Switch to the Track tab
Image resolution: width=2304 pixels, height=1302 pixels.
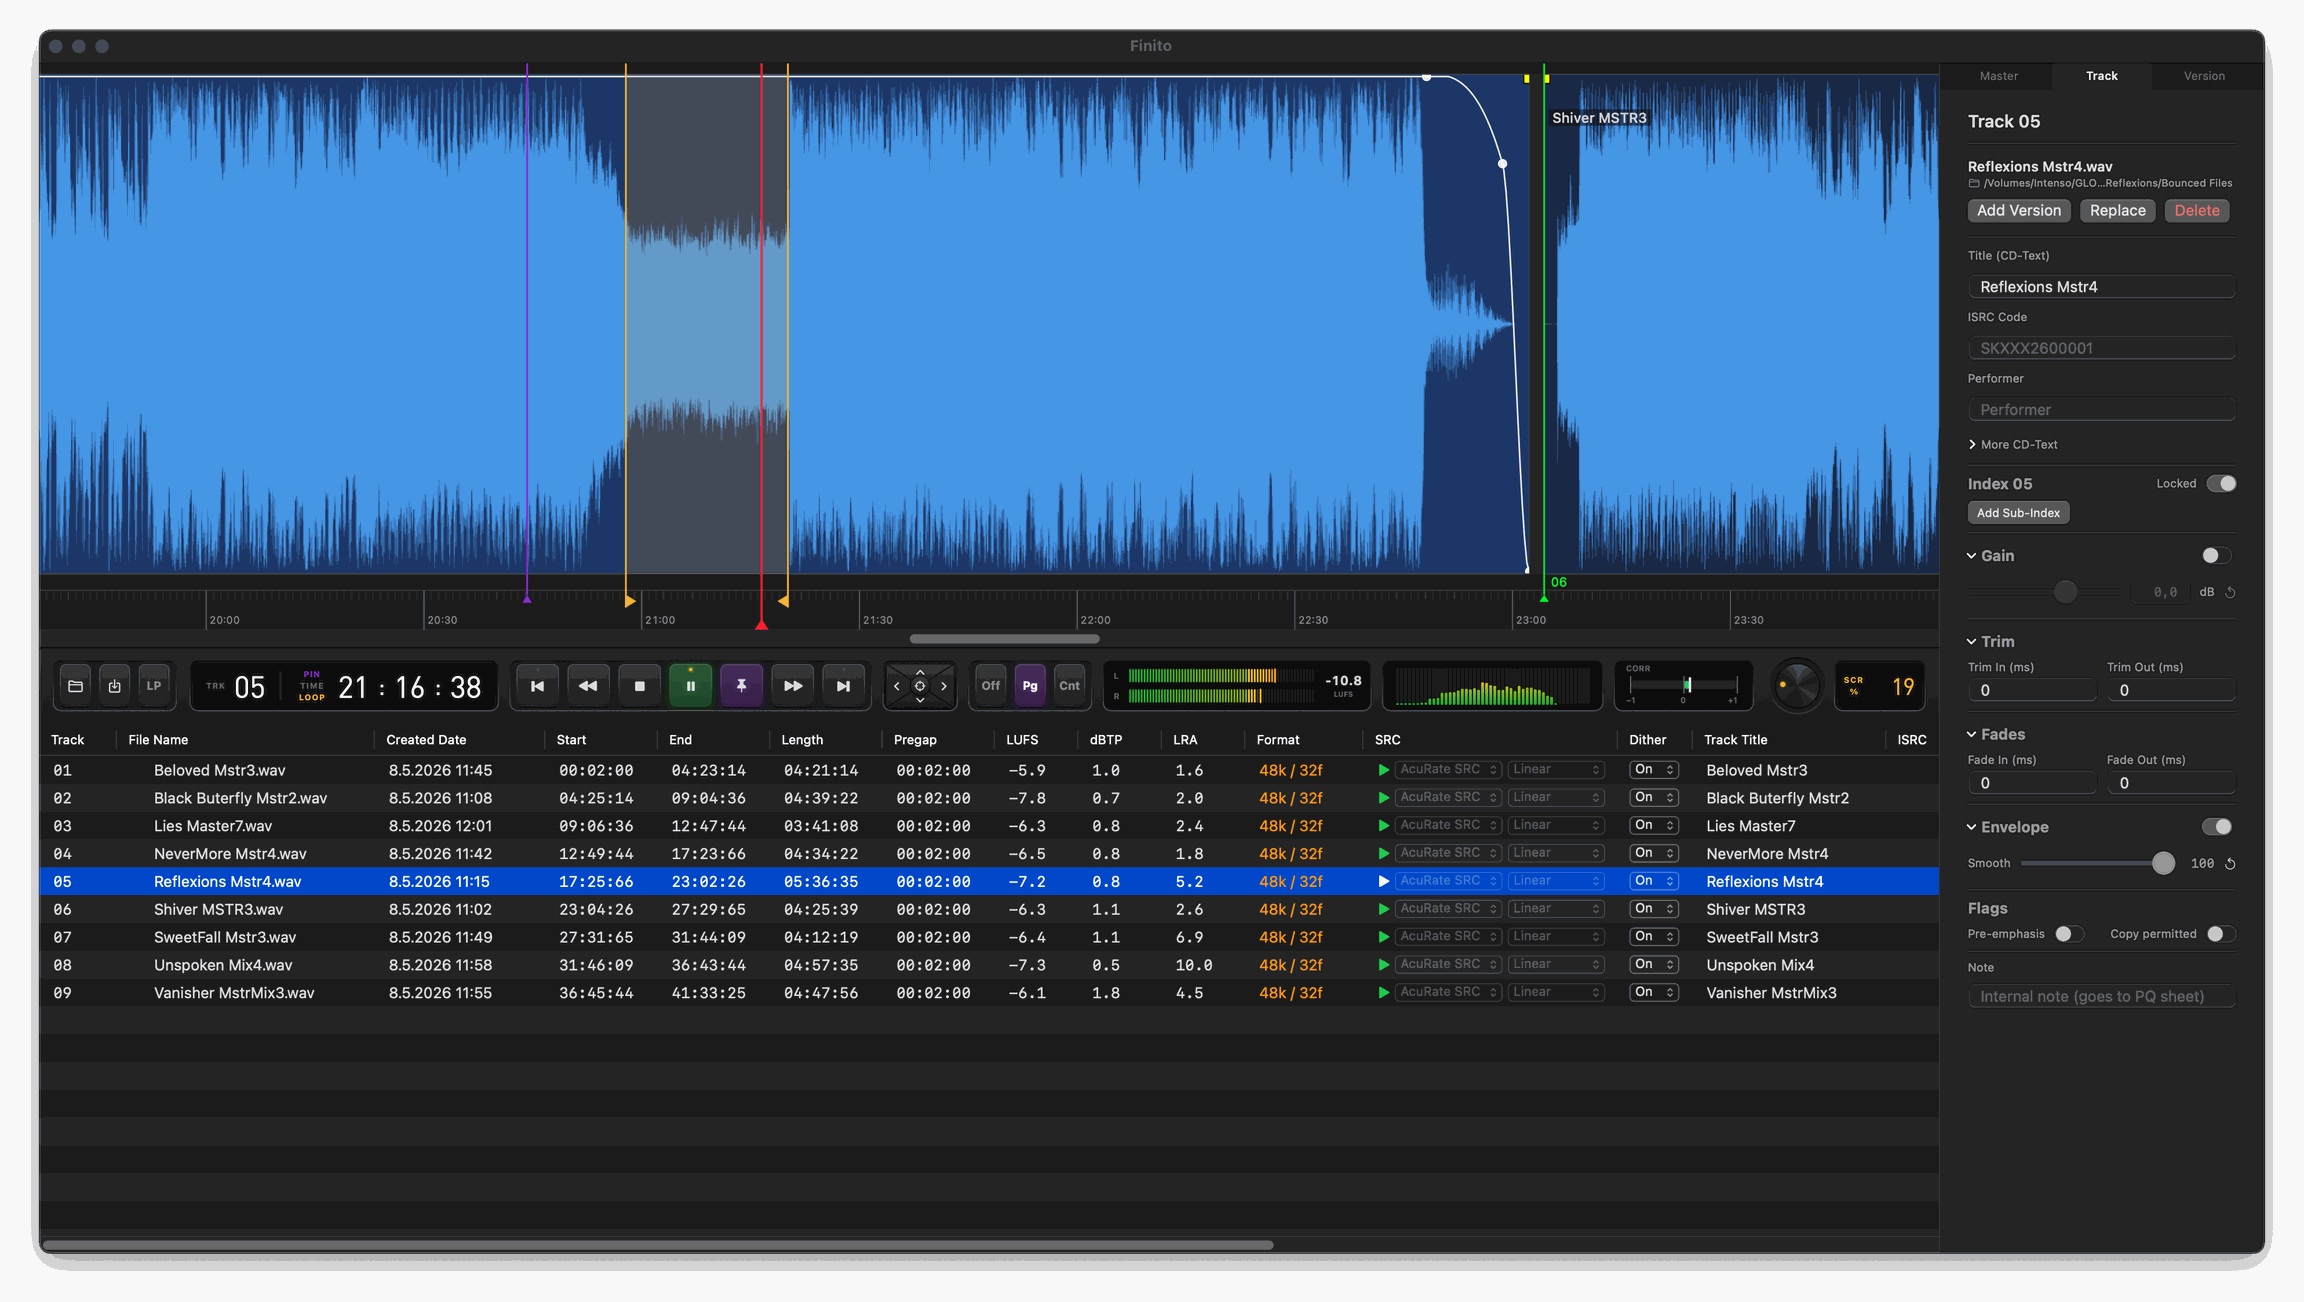pos(2101,76)
